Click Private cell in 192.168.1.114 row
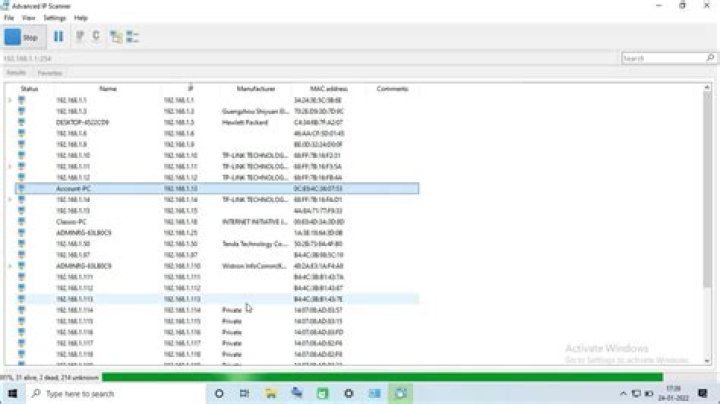This screenshot has width=720, height=404. point(232,310)
